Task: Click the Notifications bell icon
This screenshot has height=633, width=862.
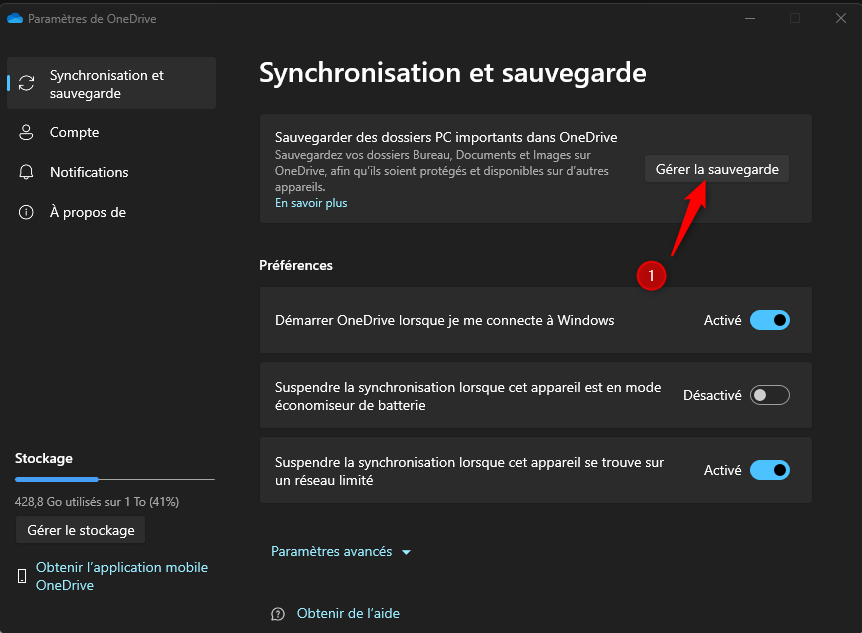Action: click(x=28, y=173)
